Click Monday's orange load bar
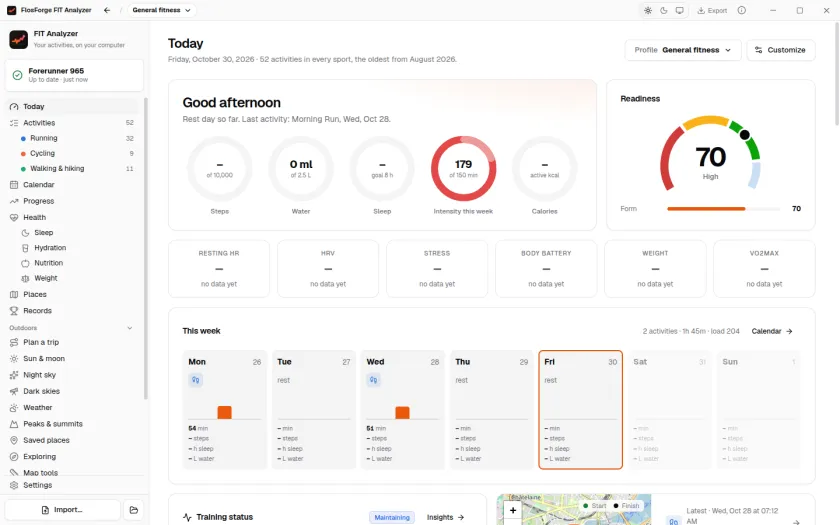Image resolution: width=840 pixels, height=525 pixels. pyautogui.click(x=224, y=412)
